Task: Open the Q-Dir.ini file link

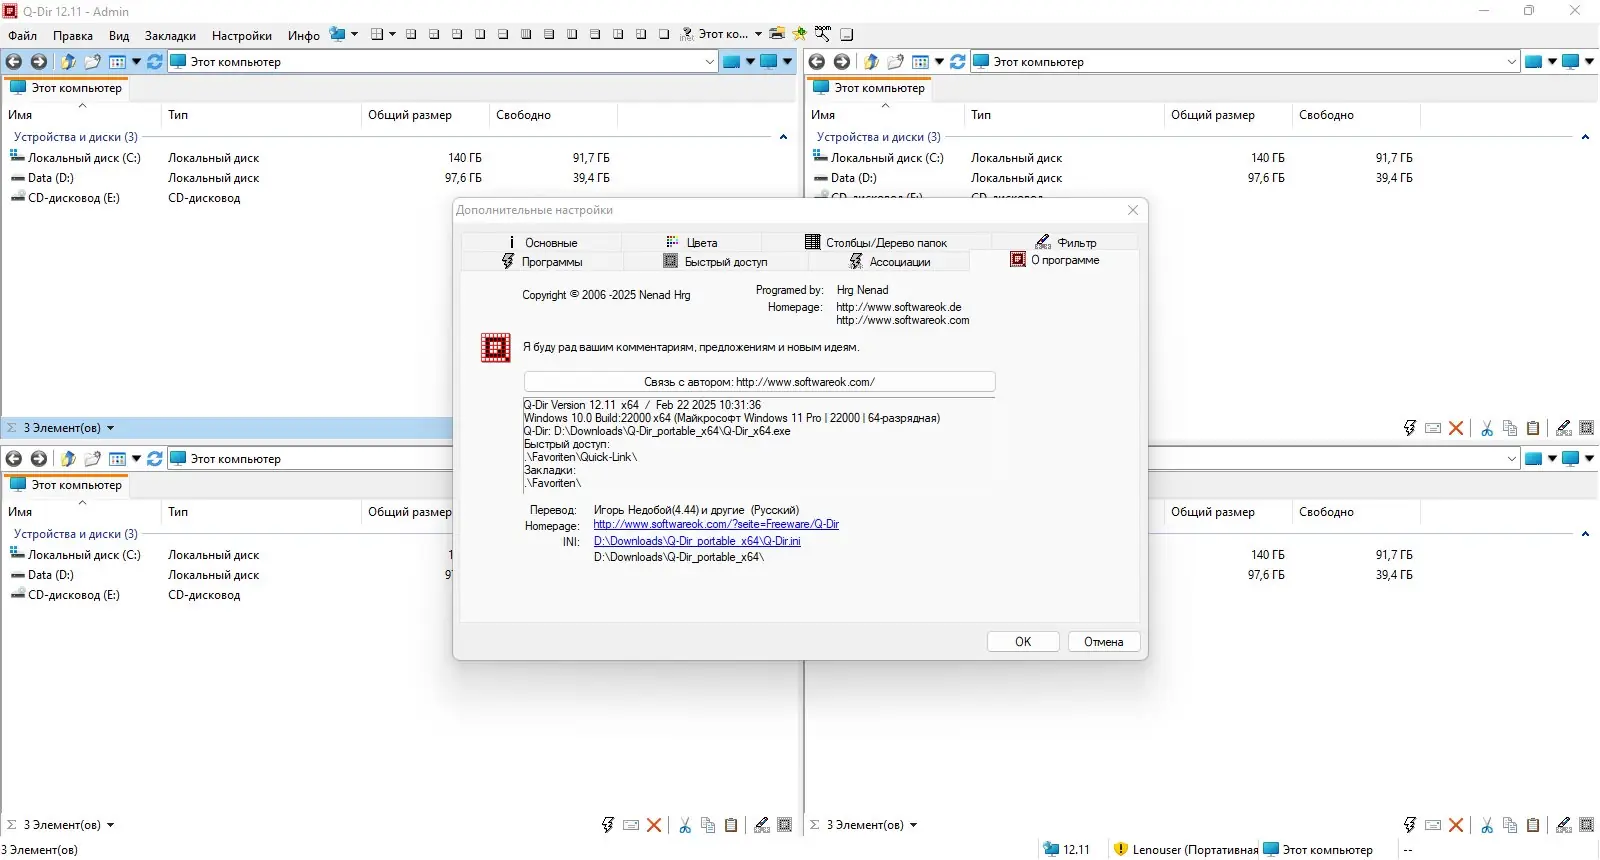Action: point(697,541)
